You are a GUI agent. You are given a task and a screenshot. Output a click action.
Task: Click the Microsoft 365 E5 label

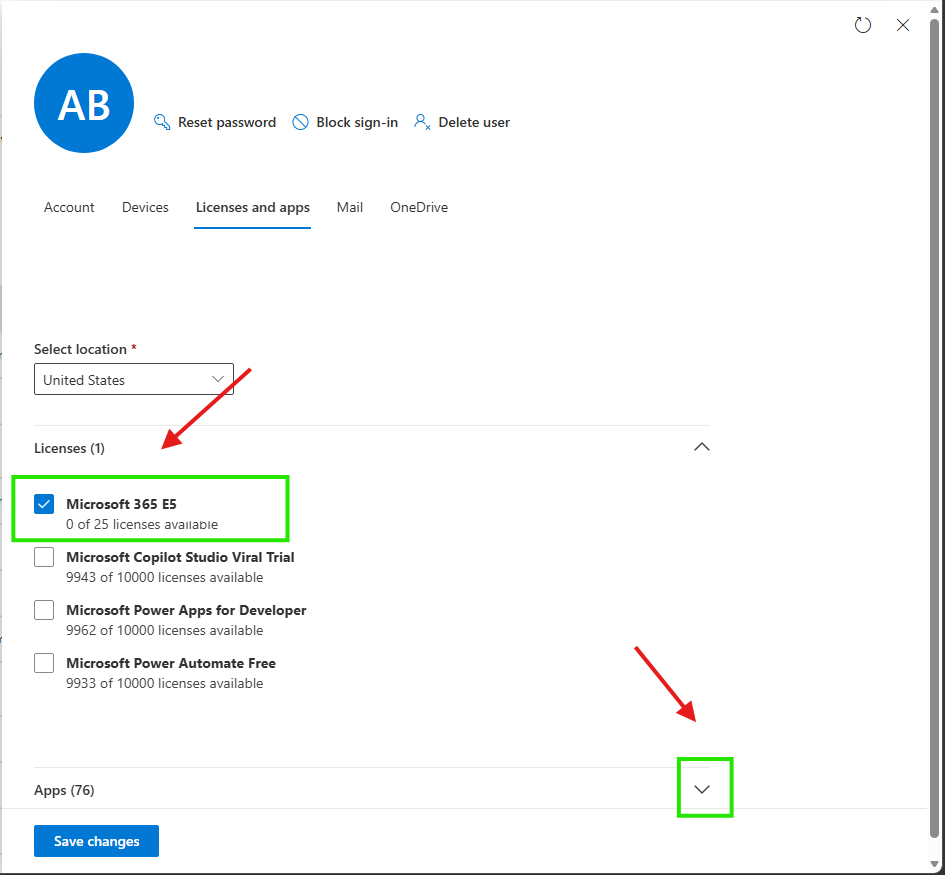point(121,504)
